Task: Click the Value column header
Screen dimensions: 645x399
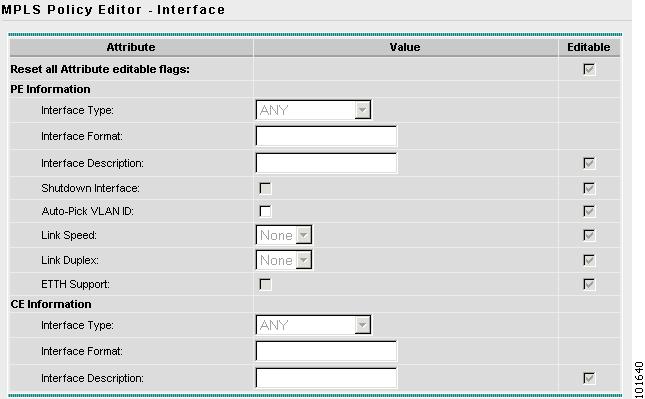Action: 405,47
